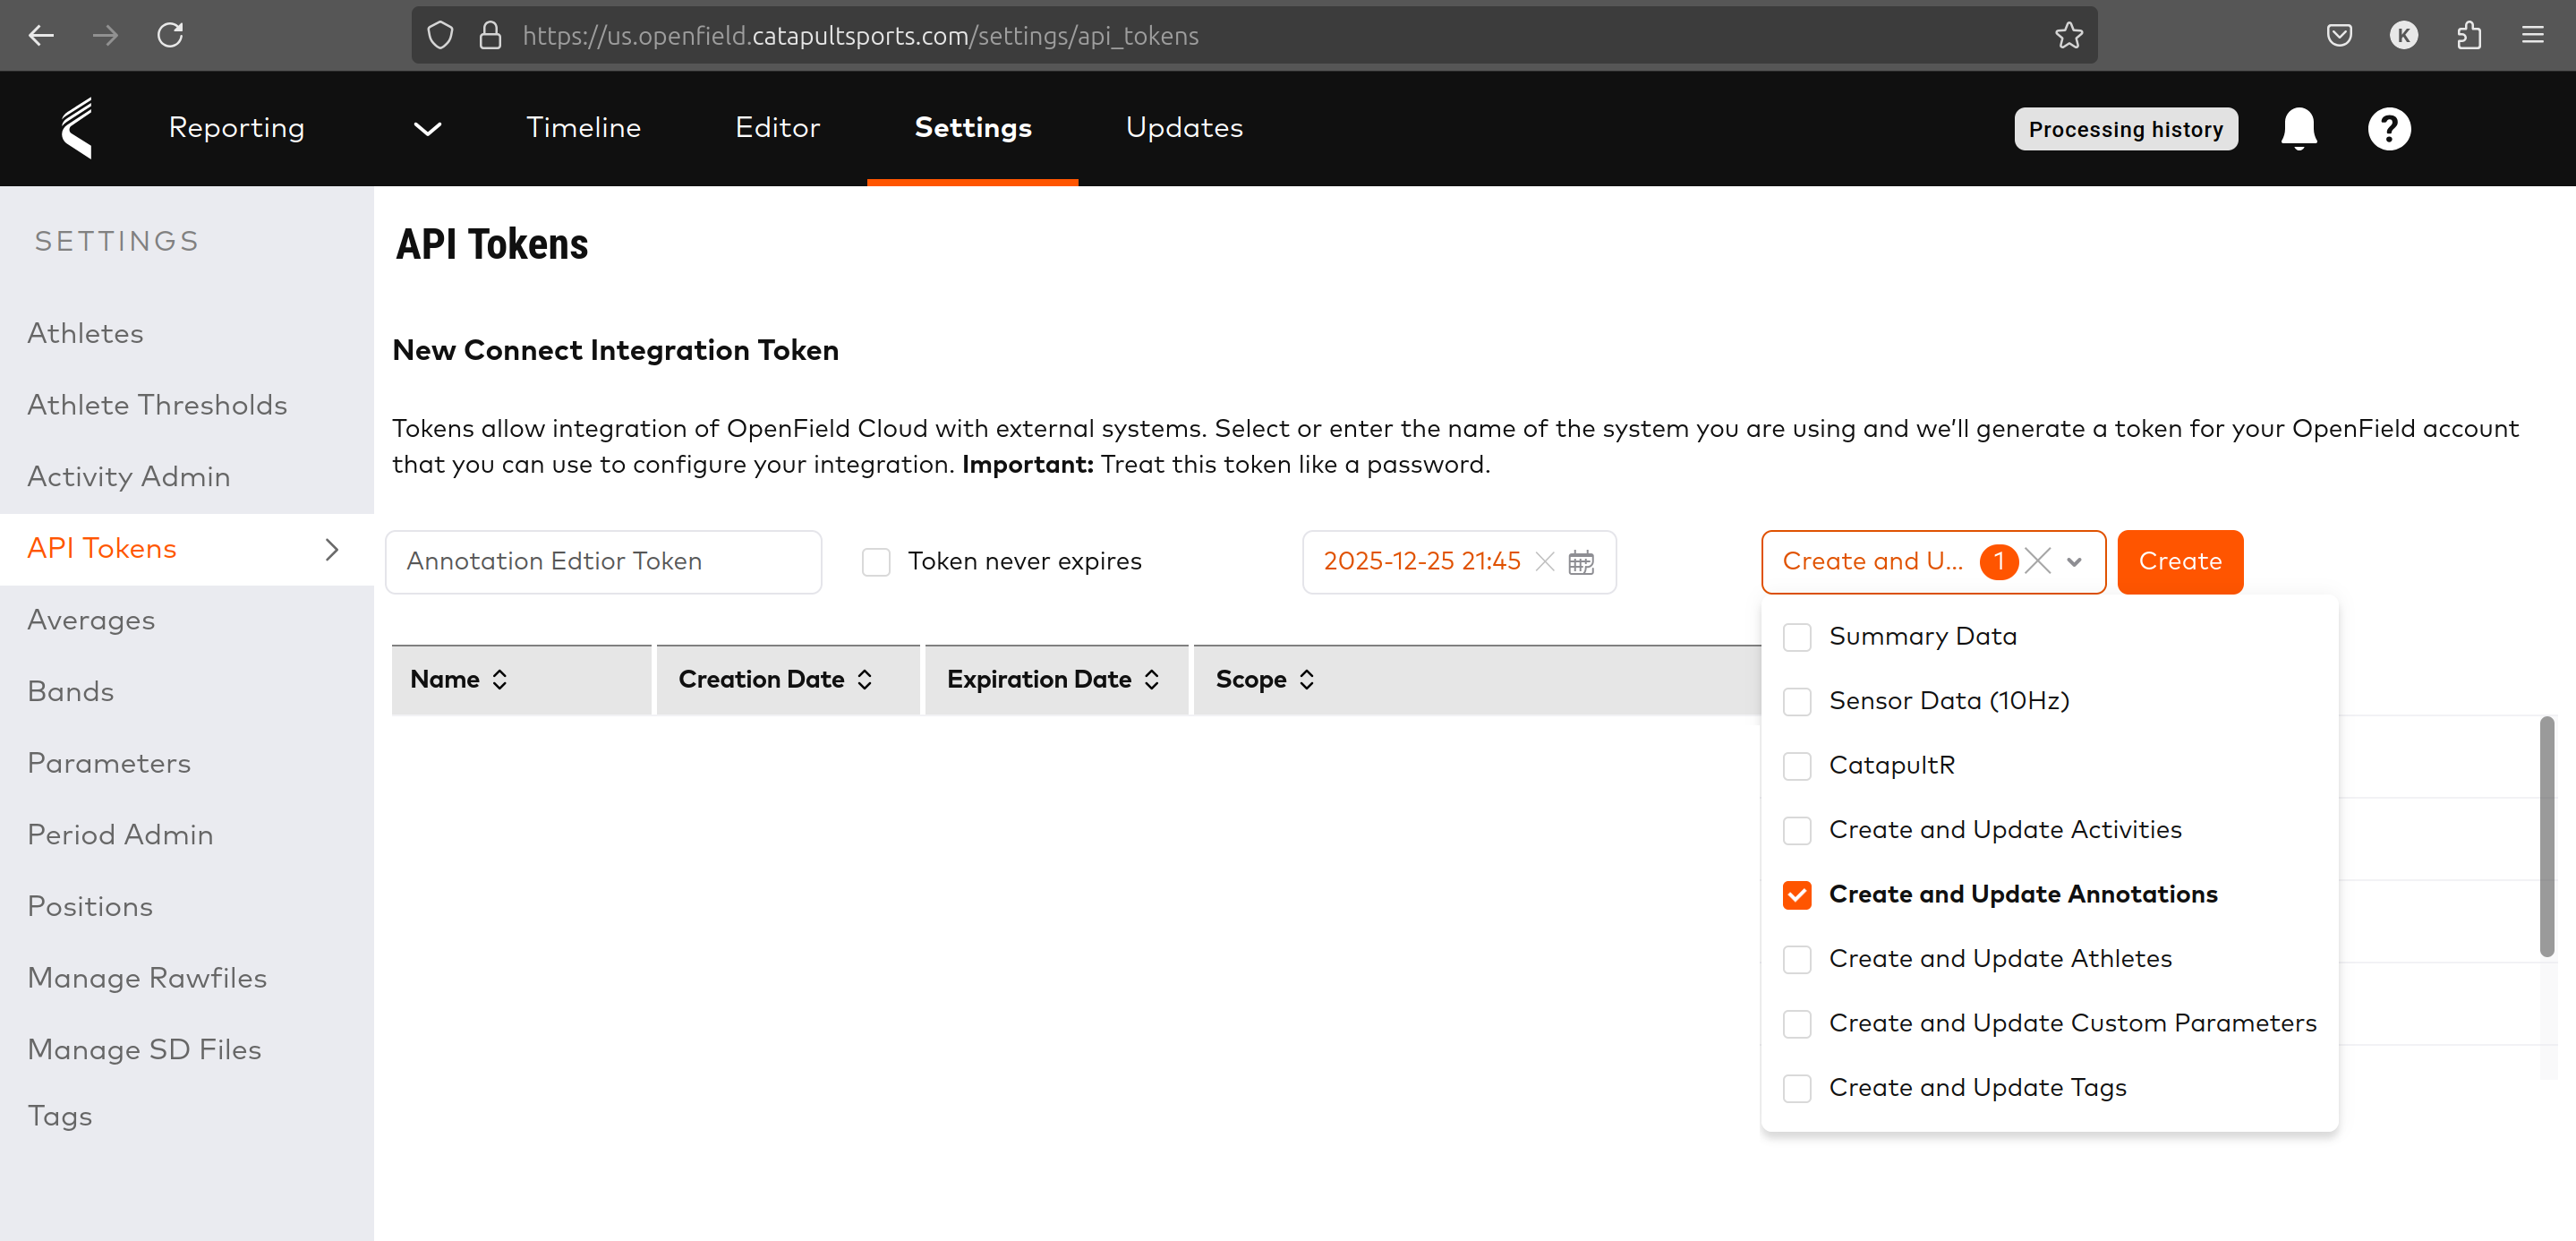Clear selected scopes via the X icon

2037,562
